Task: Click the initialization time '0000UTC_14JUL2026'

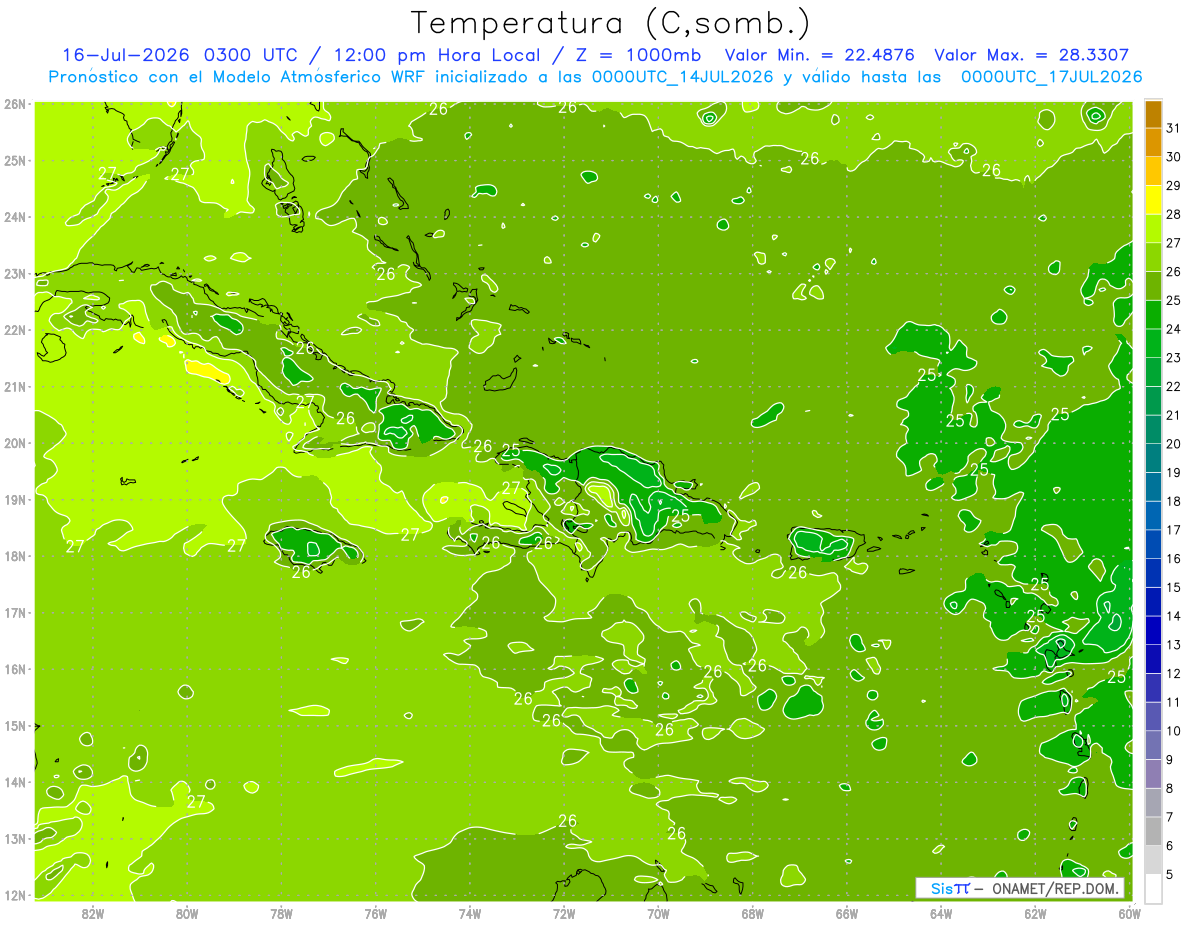Action: coord(682,76)
